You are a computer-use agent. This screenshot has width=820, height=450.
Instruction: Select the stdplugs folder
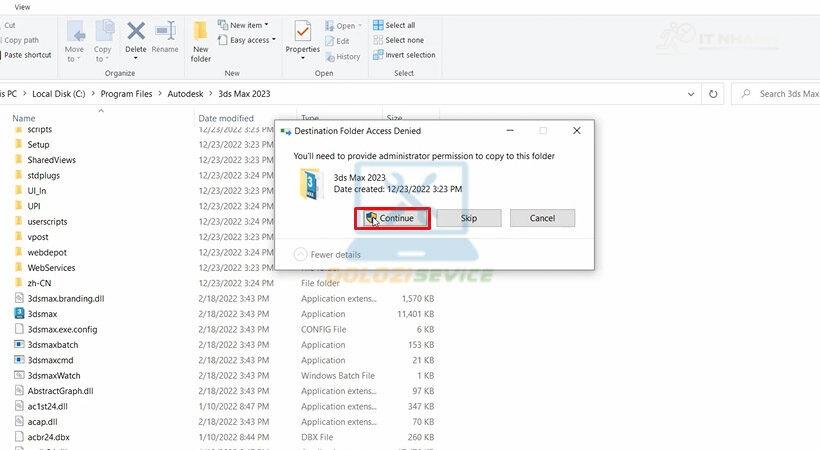(43, 175)
